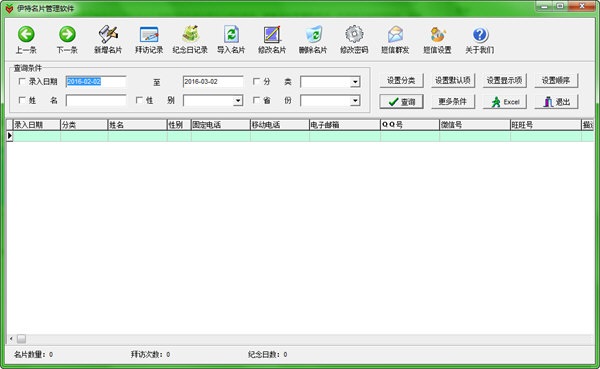Click the 电子邮箱 column header
Viewport: 600px width, 369px height.
click(x=345, y=125)
